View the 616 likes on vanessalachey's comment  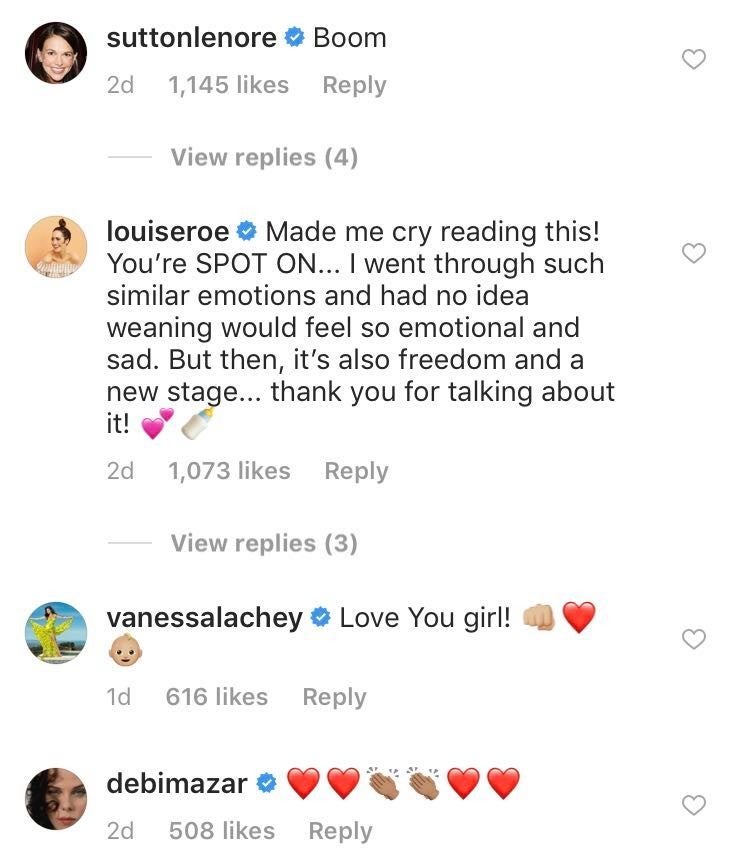coord(217,697)
